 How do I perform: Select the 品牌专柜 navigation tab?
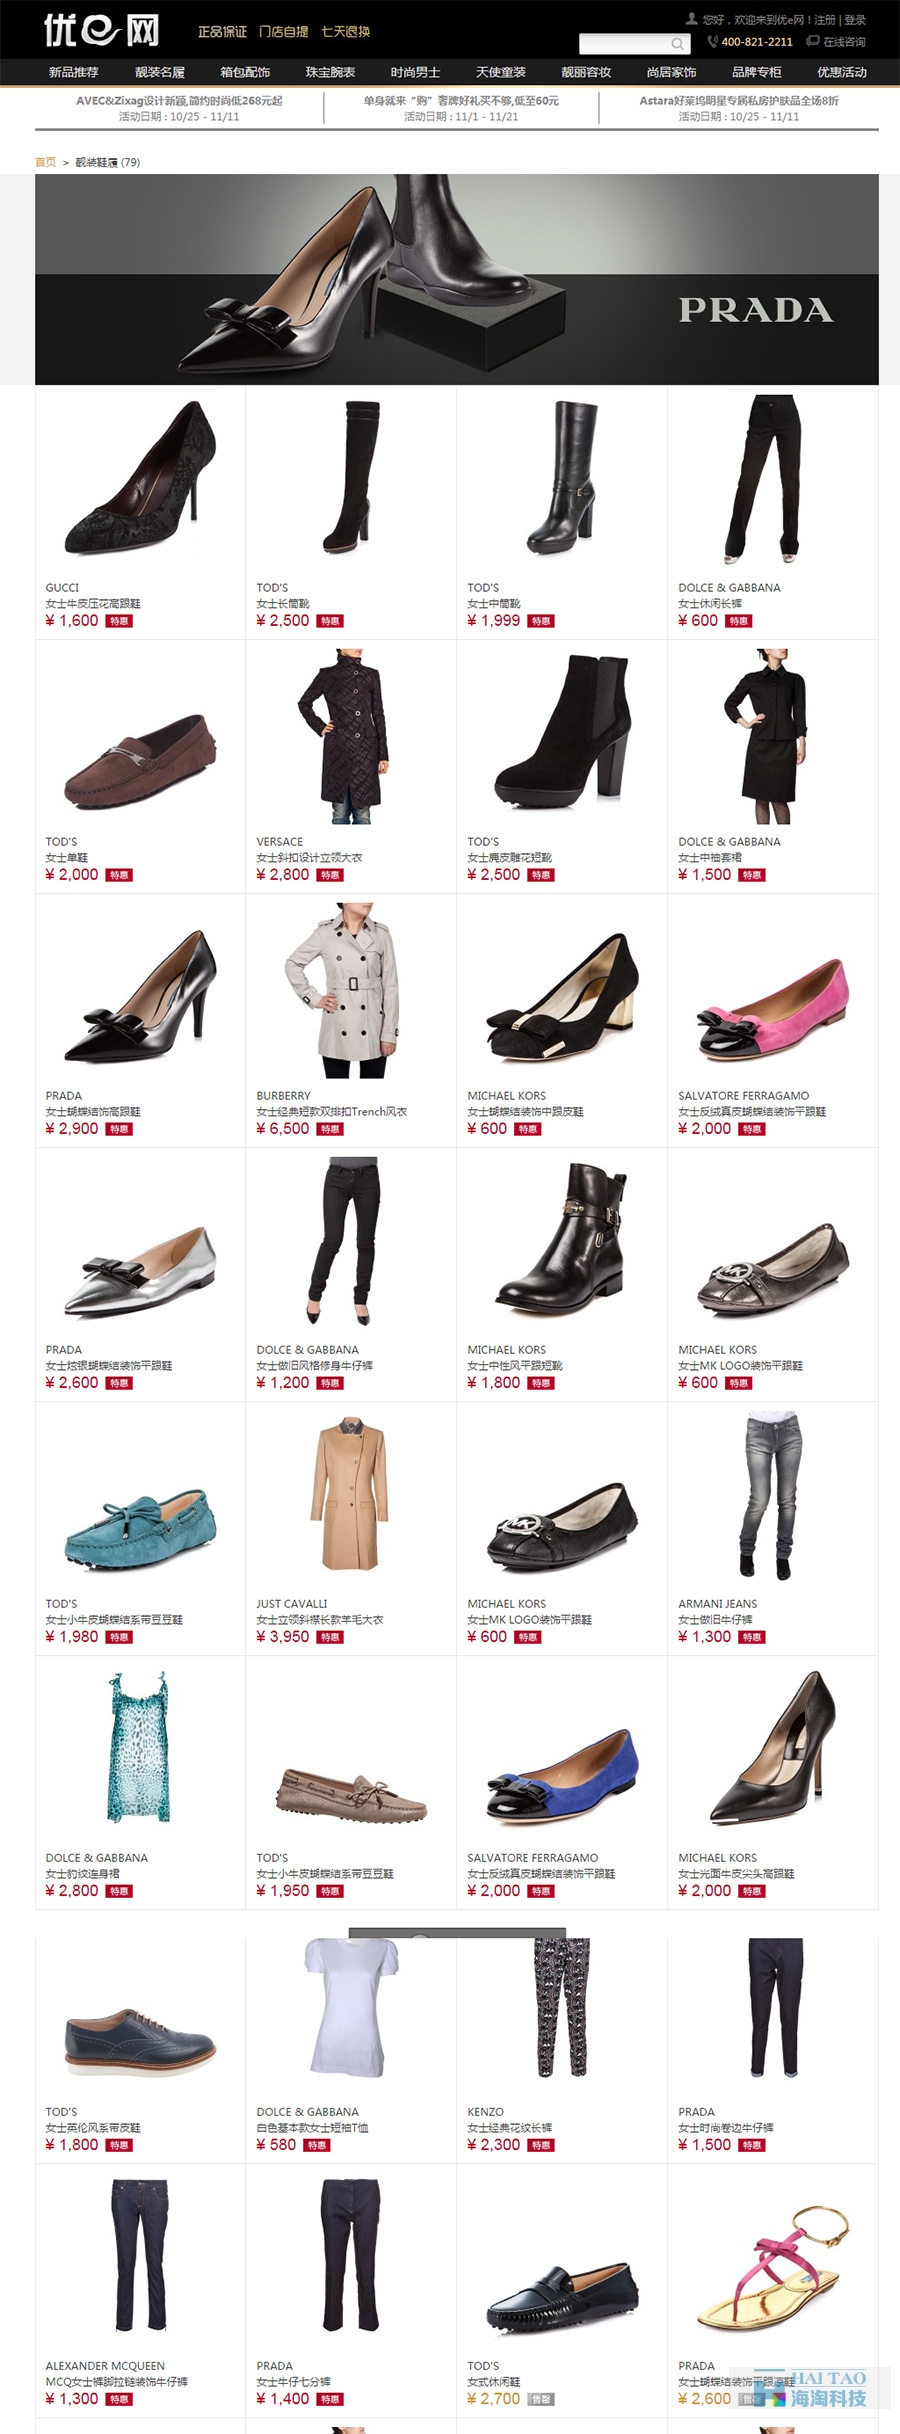coord(757,72)
